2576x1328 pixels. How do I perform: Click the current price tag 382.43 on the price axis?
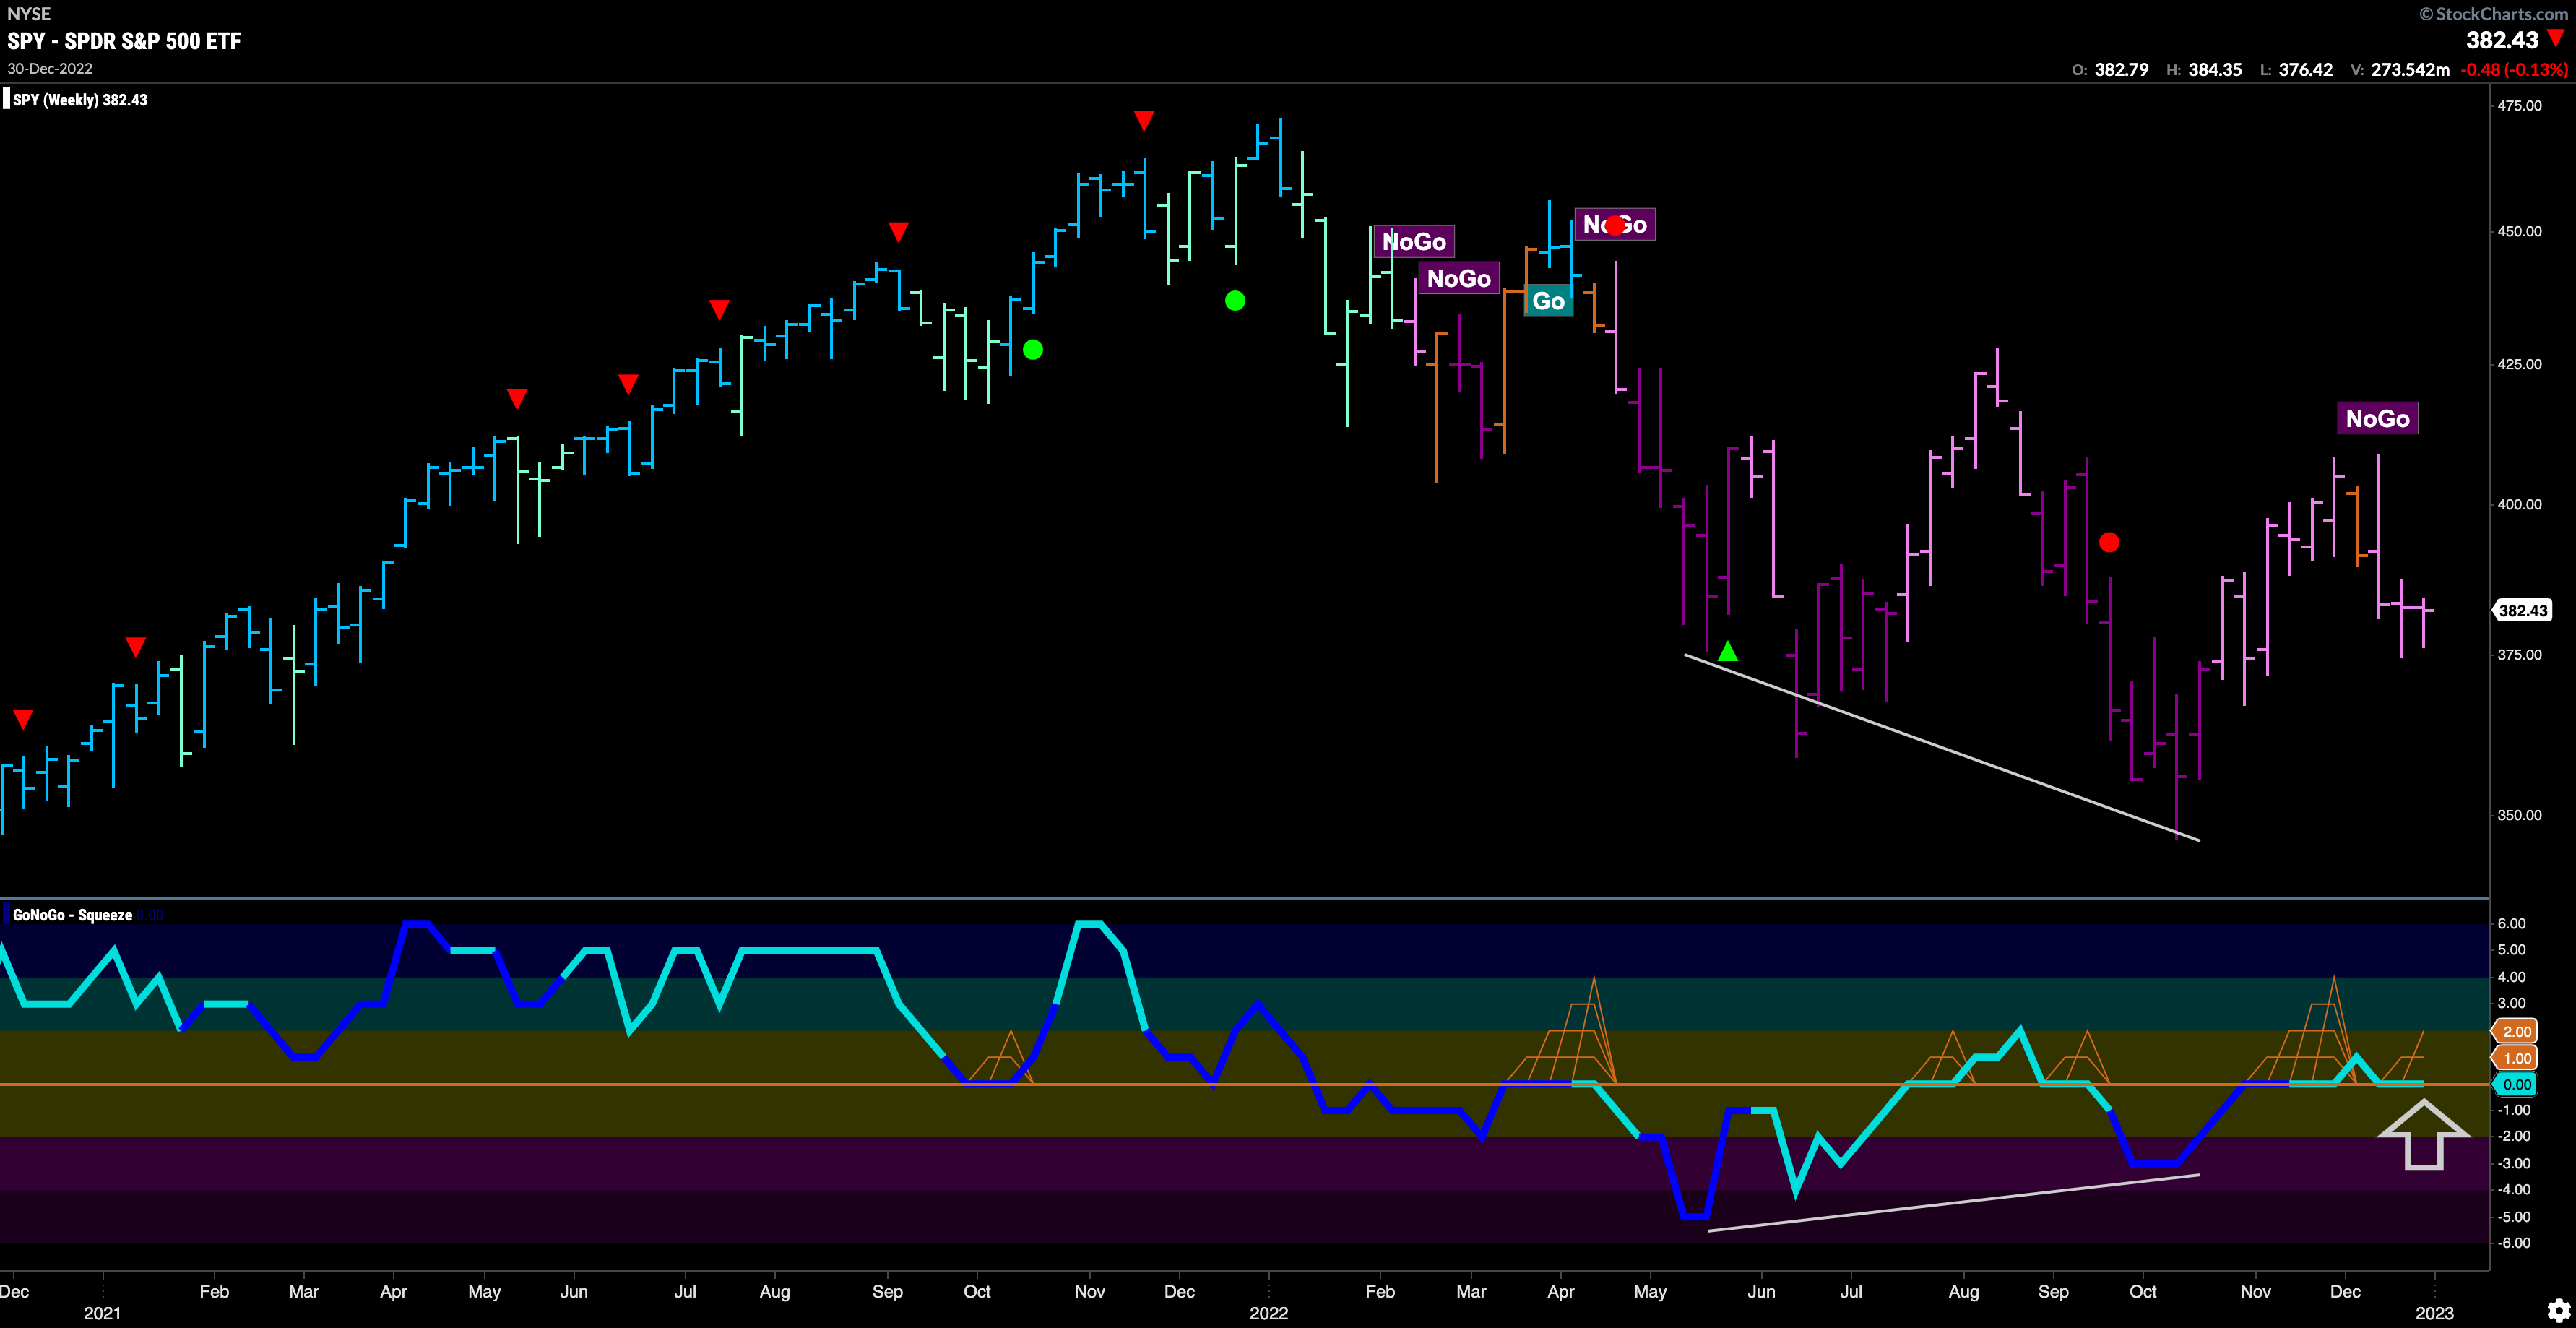[2522, 610]
